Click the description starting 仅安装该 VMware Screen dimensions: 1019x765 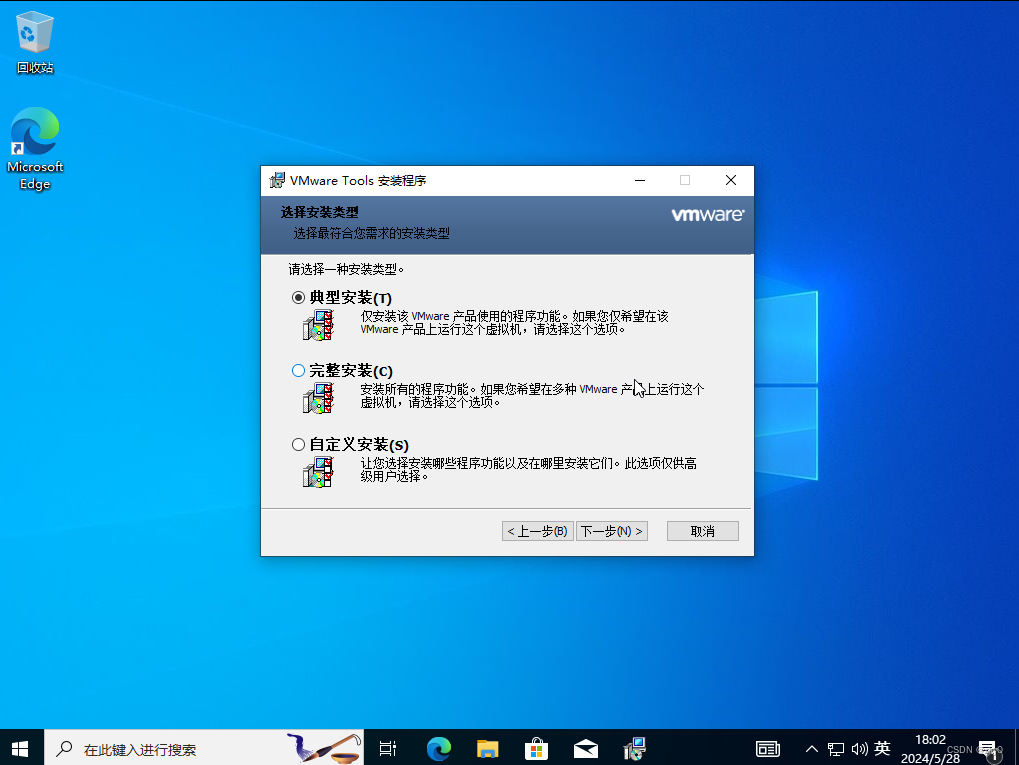[x=515, y=322]
